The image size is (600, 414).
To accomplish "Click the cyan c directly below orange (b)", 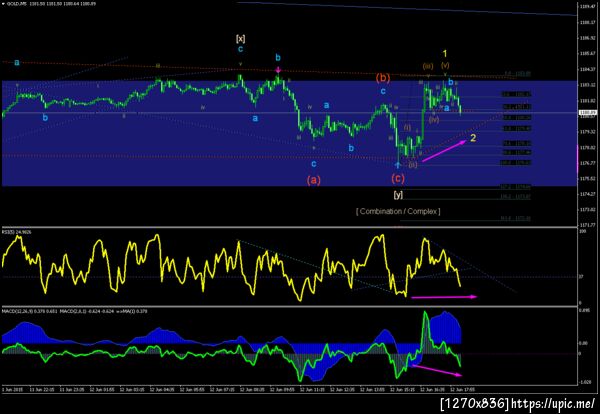I will pyautogui.click(x=383, y=91).
